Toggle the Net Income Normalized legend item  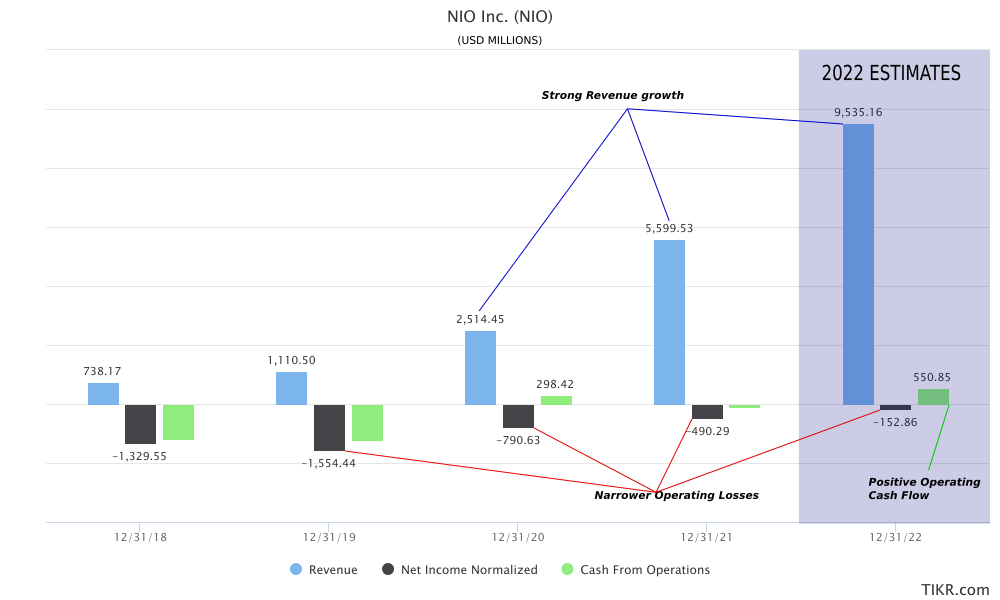pyautogui.click(x=460, y=569)
